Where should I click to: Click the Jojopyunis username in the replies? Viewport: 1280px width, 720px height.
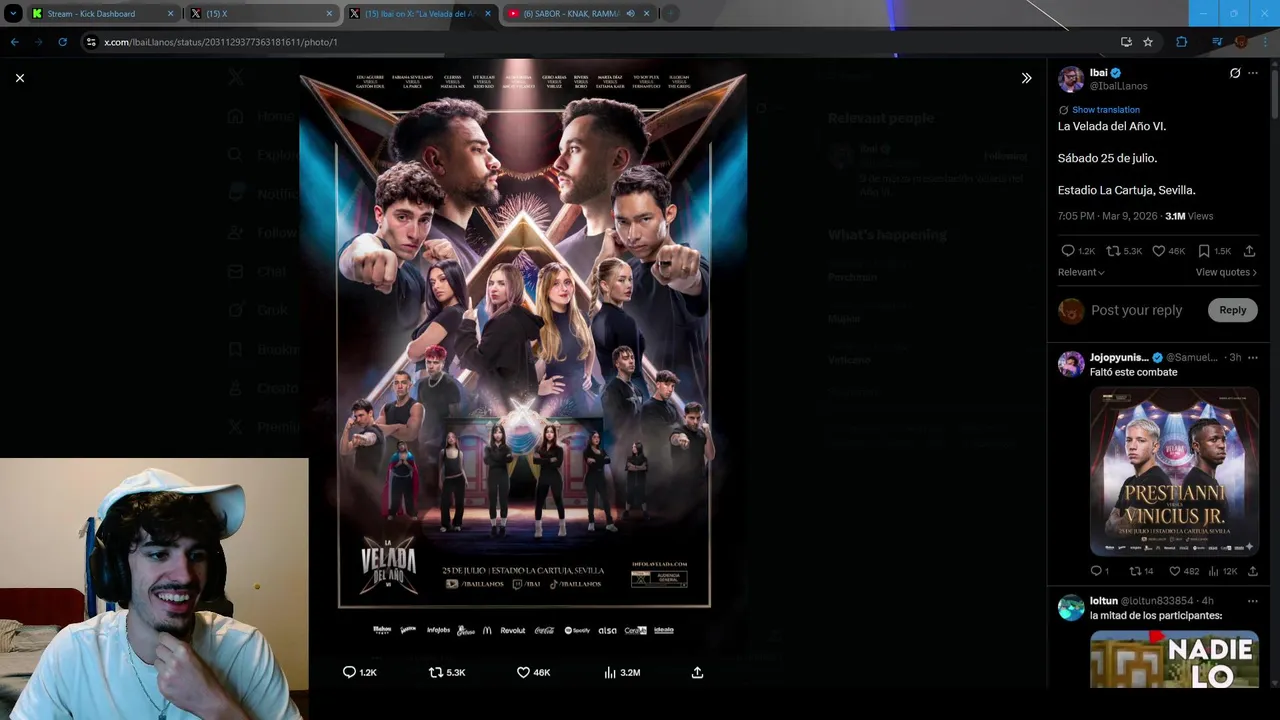point(1119,357)
